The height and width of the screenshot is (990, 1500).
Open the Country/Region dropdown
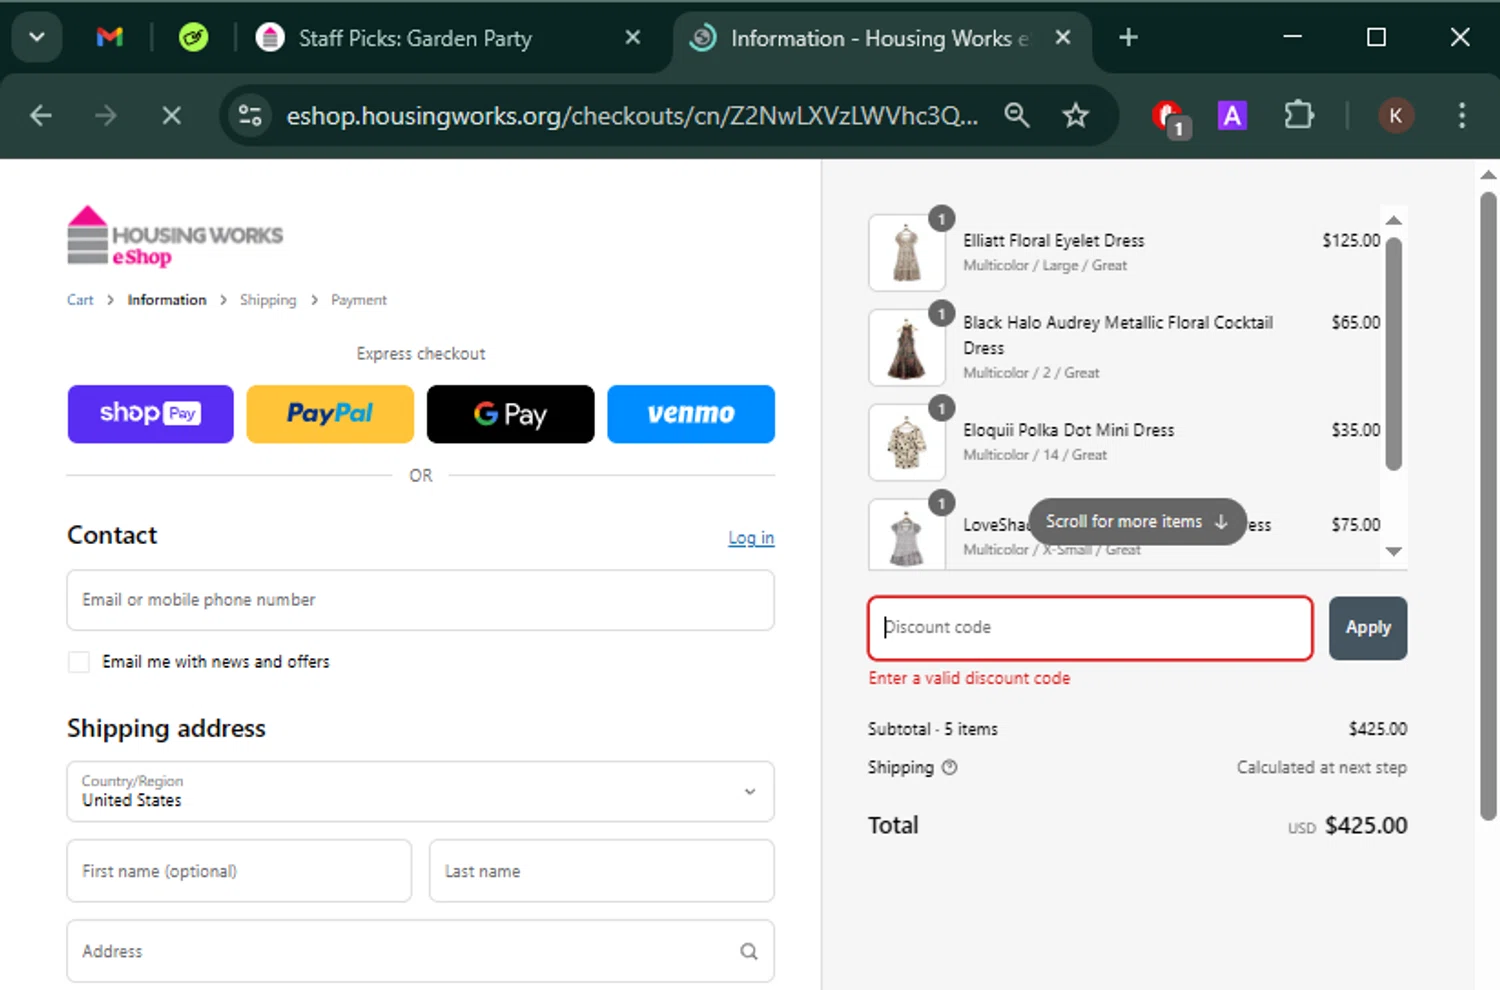(420, 791)
